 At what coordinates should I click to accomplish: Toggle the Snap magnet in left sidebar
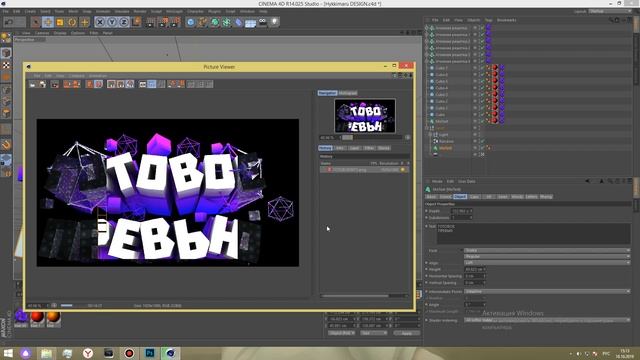(x=6, y=144)
